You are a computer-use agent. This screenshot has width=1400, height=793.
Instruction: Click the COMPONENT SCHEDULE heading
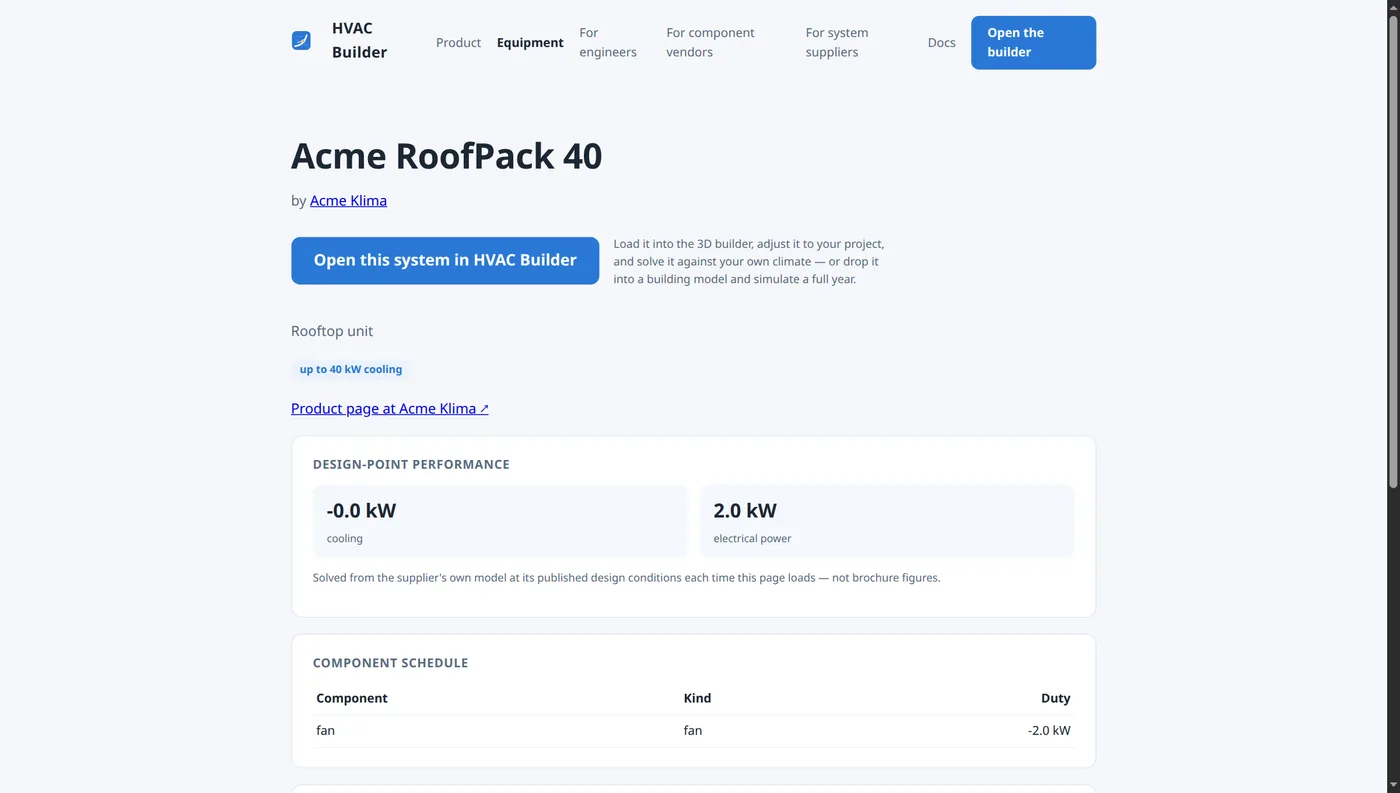tap(390, 663)
